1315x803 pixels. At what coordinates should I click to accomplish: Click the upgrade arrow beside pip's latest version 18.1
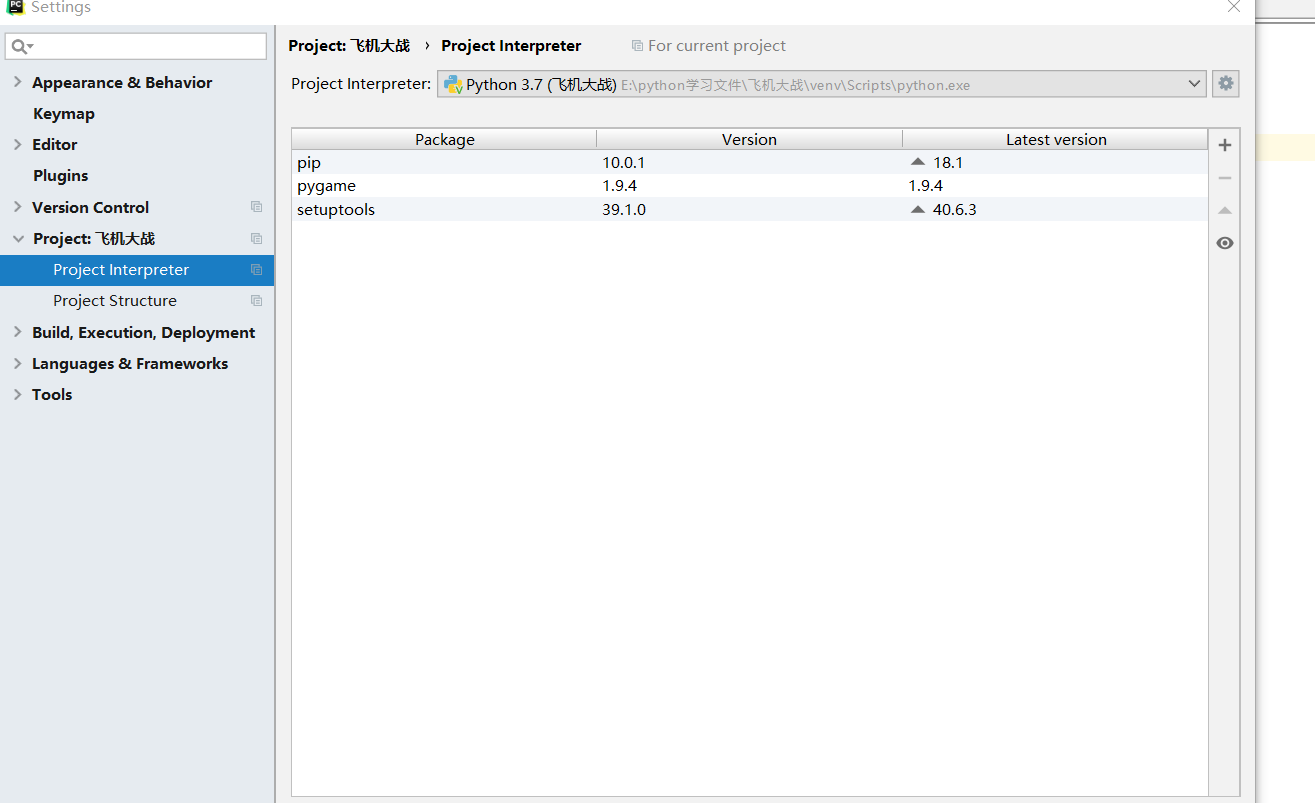(x=917, y=161)
